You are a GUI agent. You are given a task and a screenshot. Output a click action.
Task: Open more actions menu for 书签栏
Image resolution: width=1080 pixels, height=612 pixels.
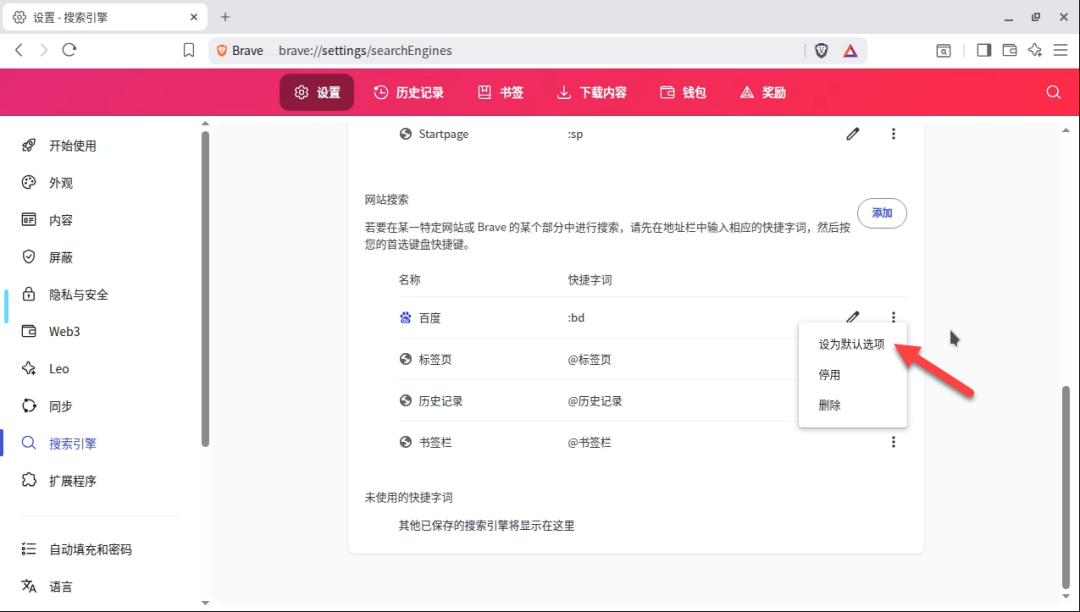[x=893, y=442]
